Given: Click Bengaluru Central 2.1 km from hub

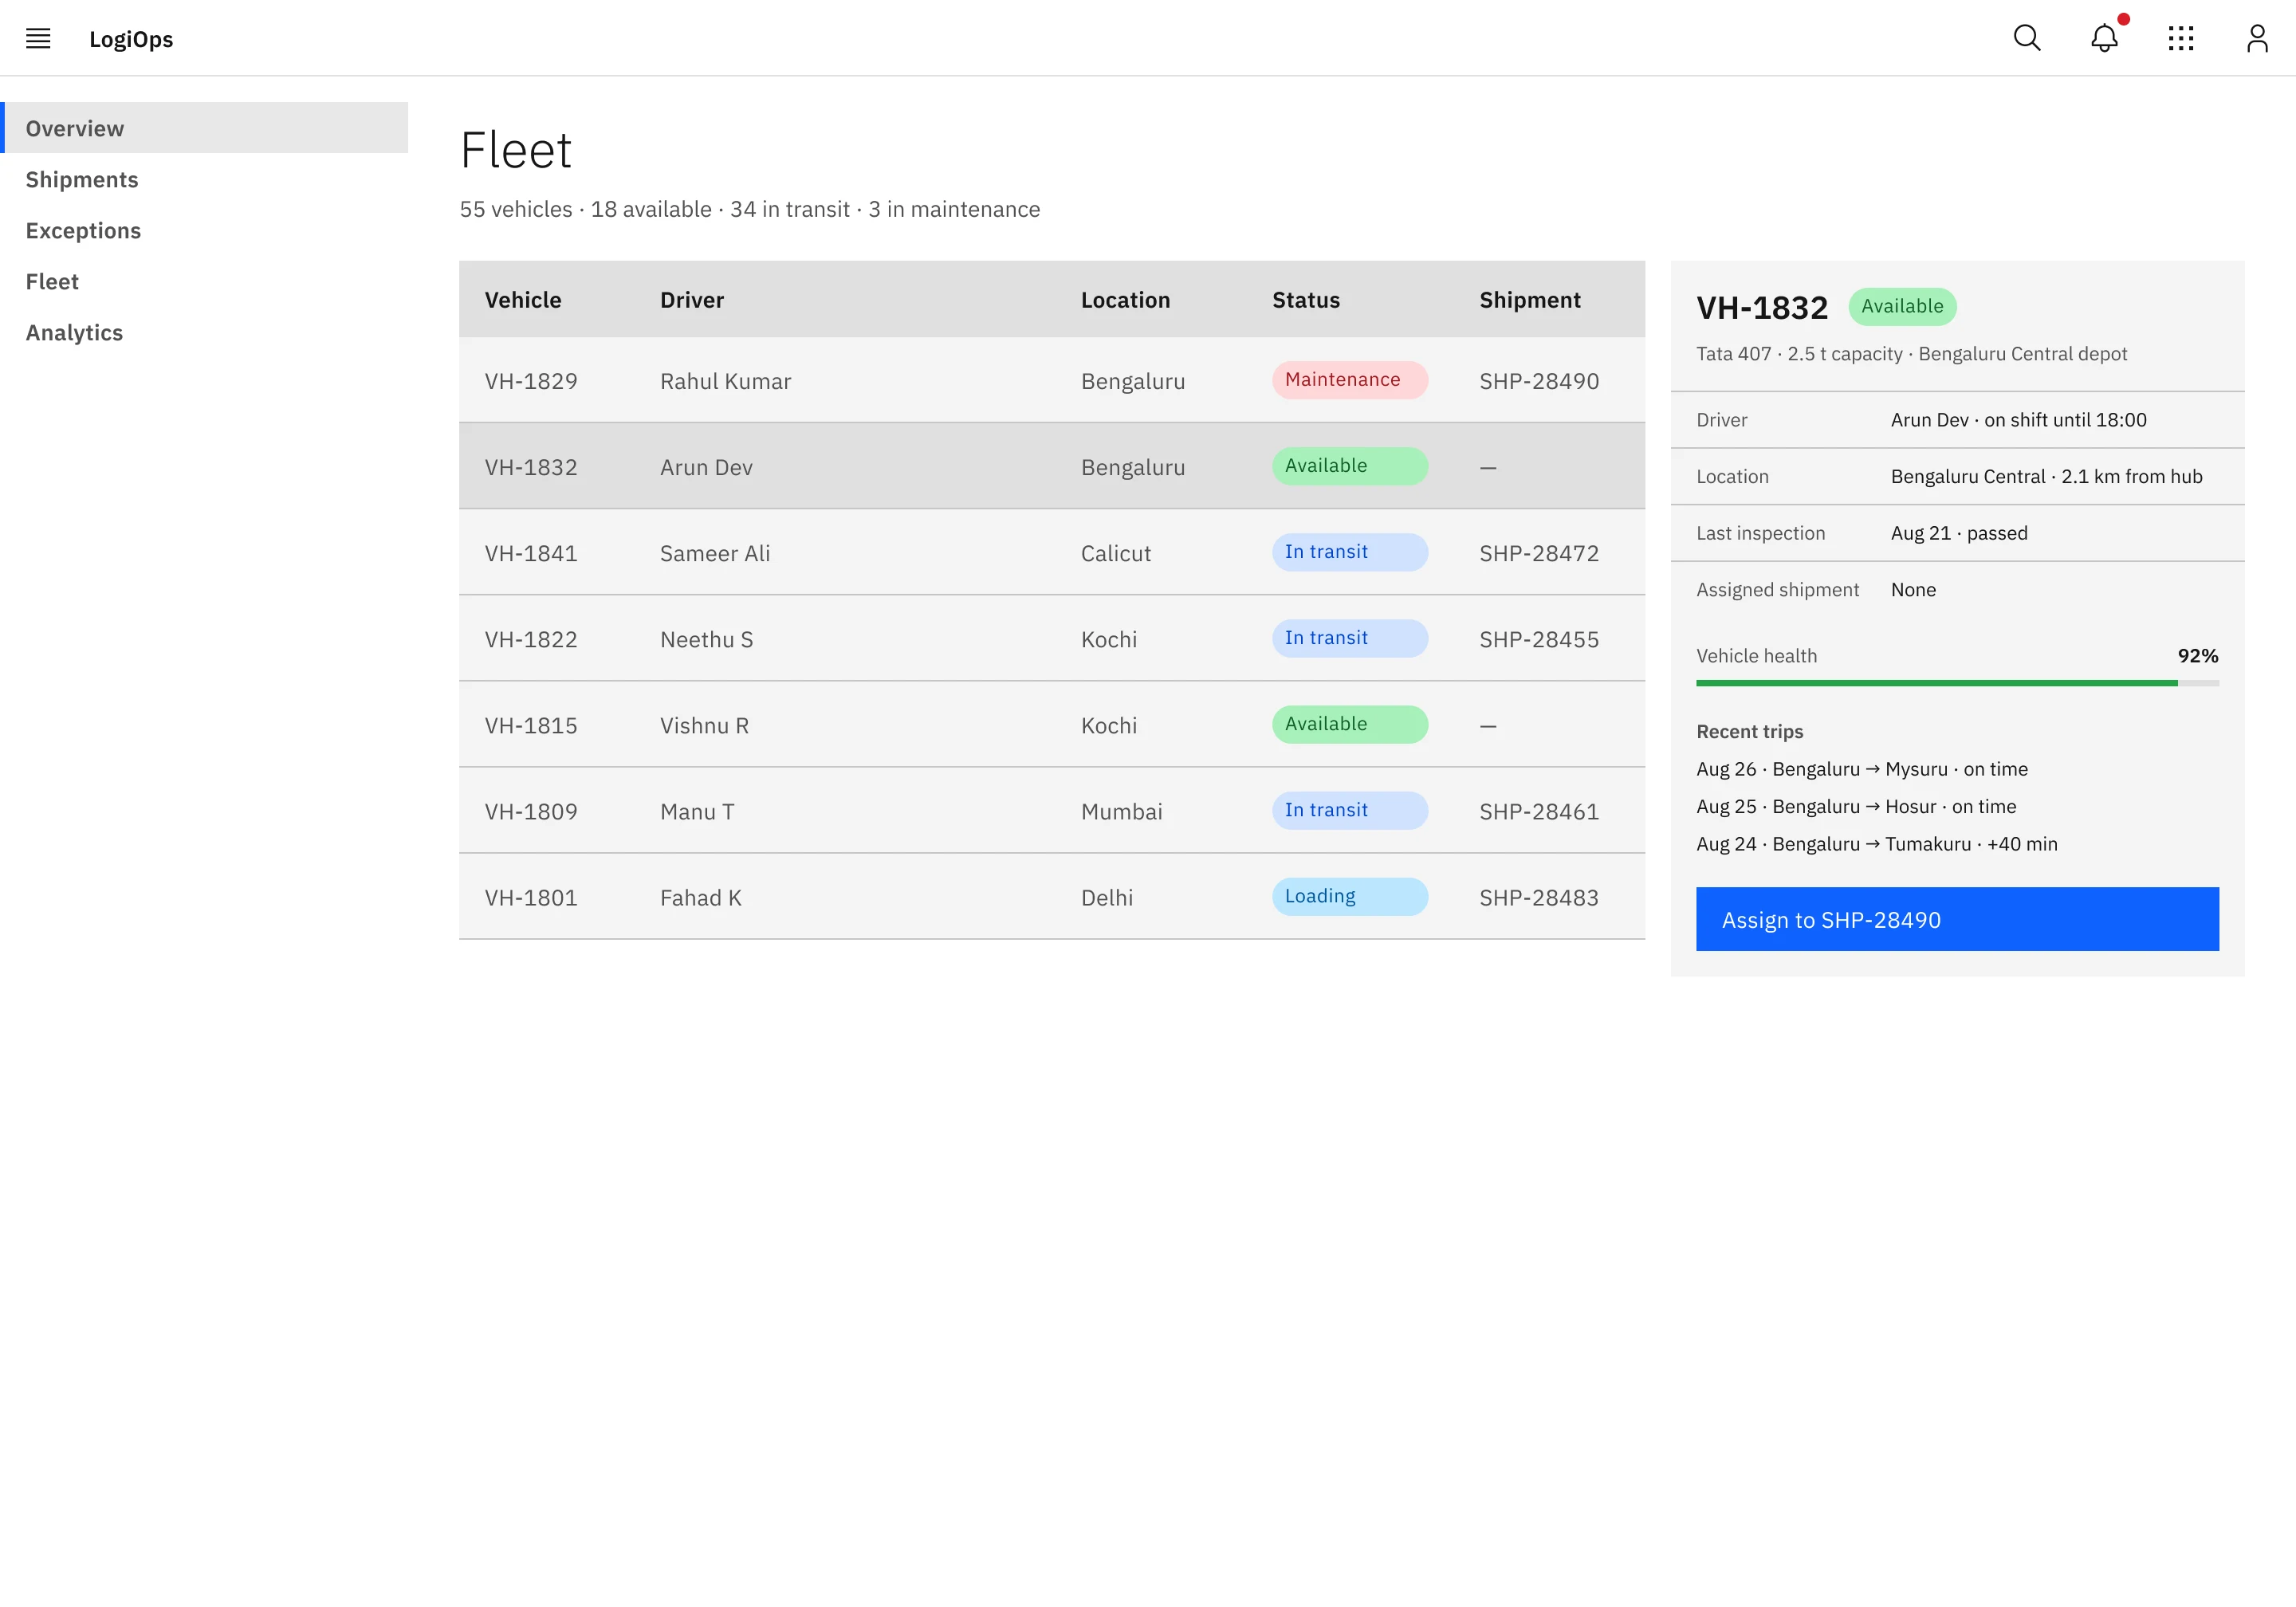Looking at the screenshot, I should click(2046, 476).
